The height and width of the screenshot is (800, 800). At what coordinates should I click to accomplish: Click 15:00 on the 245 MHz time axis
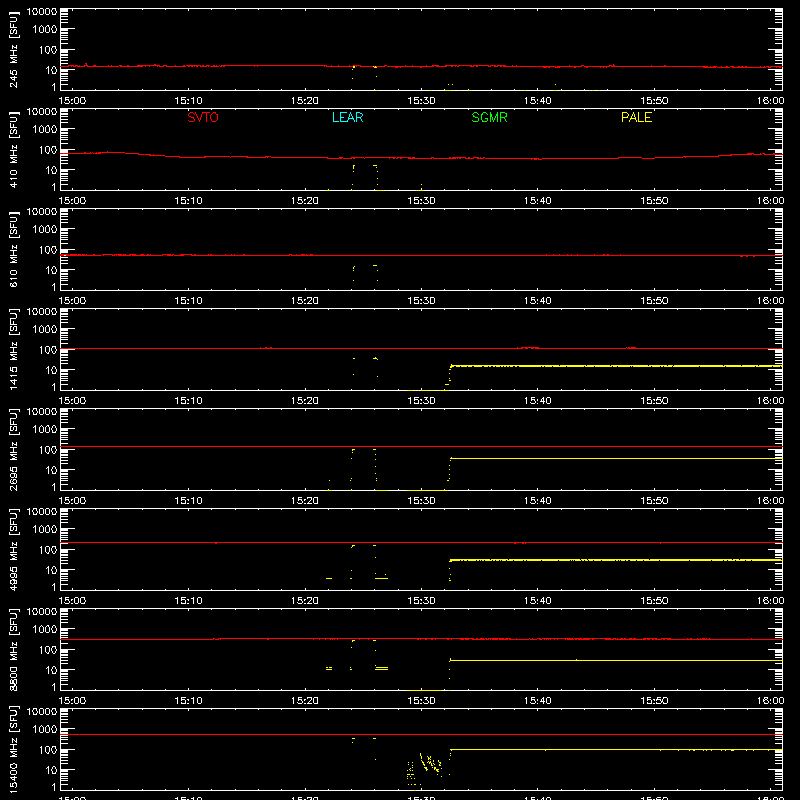pos(72,101)
